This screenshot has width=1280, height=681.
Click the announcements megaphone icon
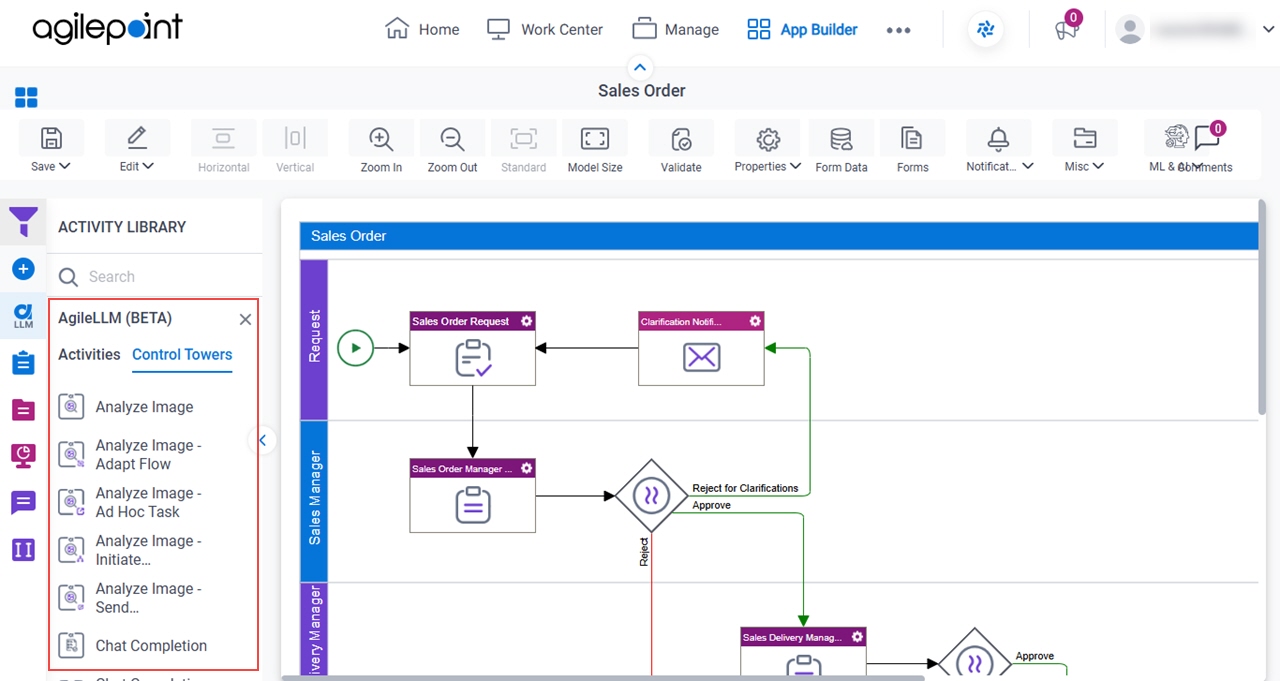1067,30
